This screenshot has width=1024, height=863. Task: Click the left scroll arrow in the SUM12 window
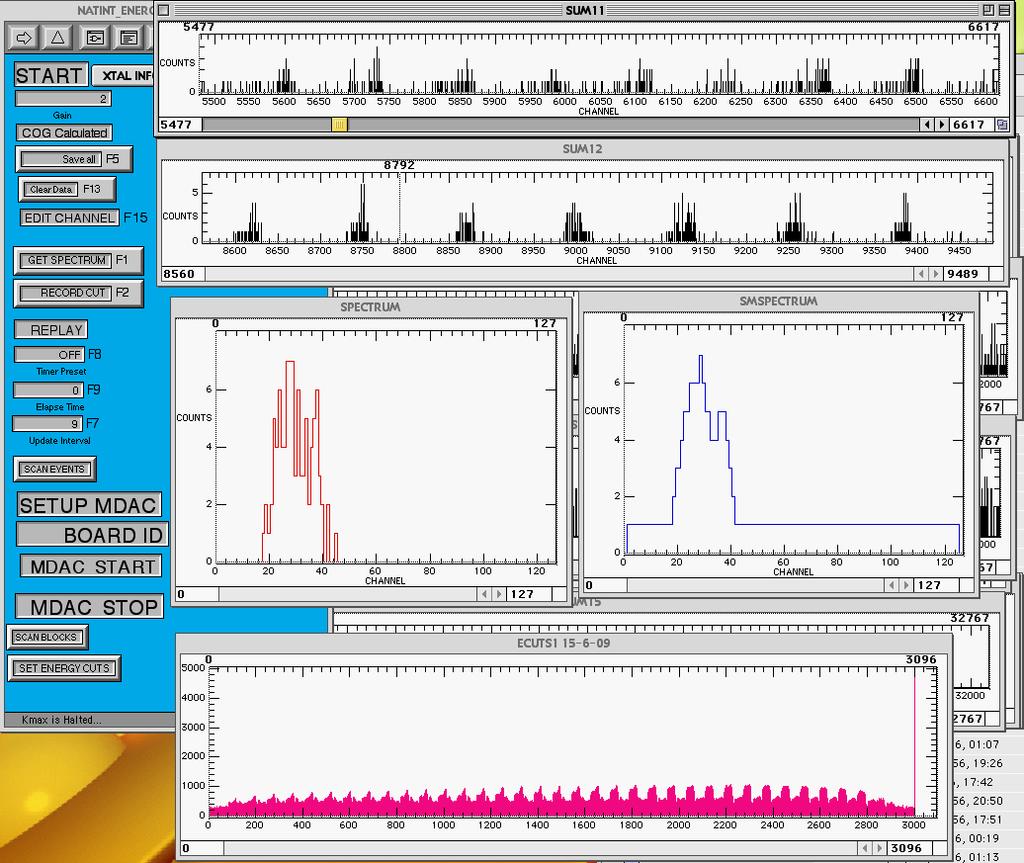click(921, 274)
